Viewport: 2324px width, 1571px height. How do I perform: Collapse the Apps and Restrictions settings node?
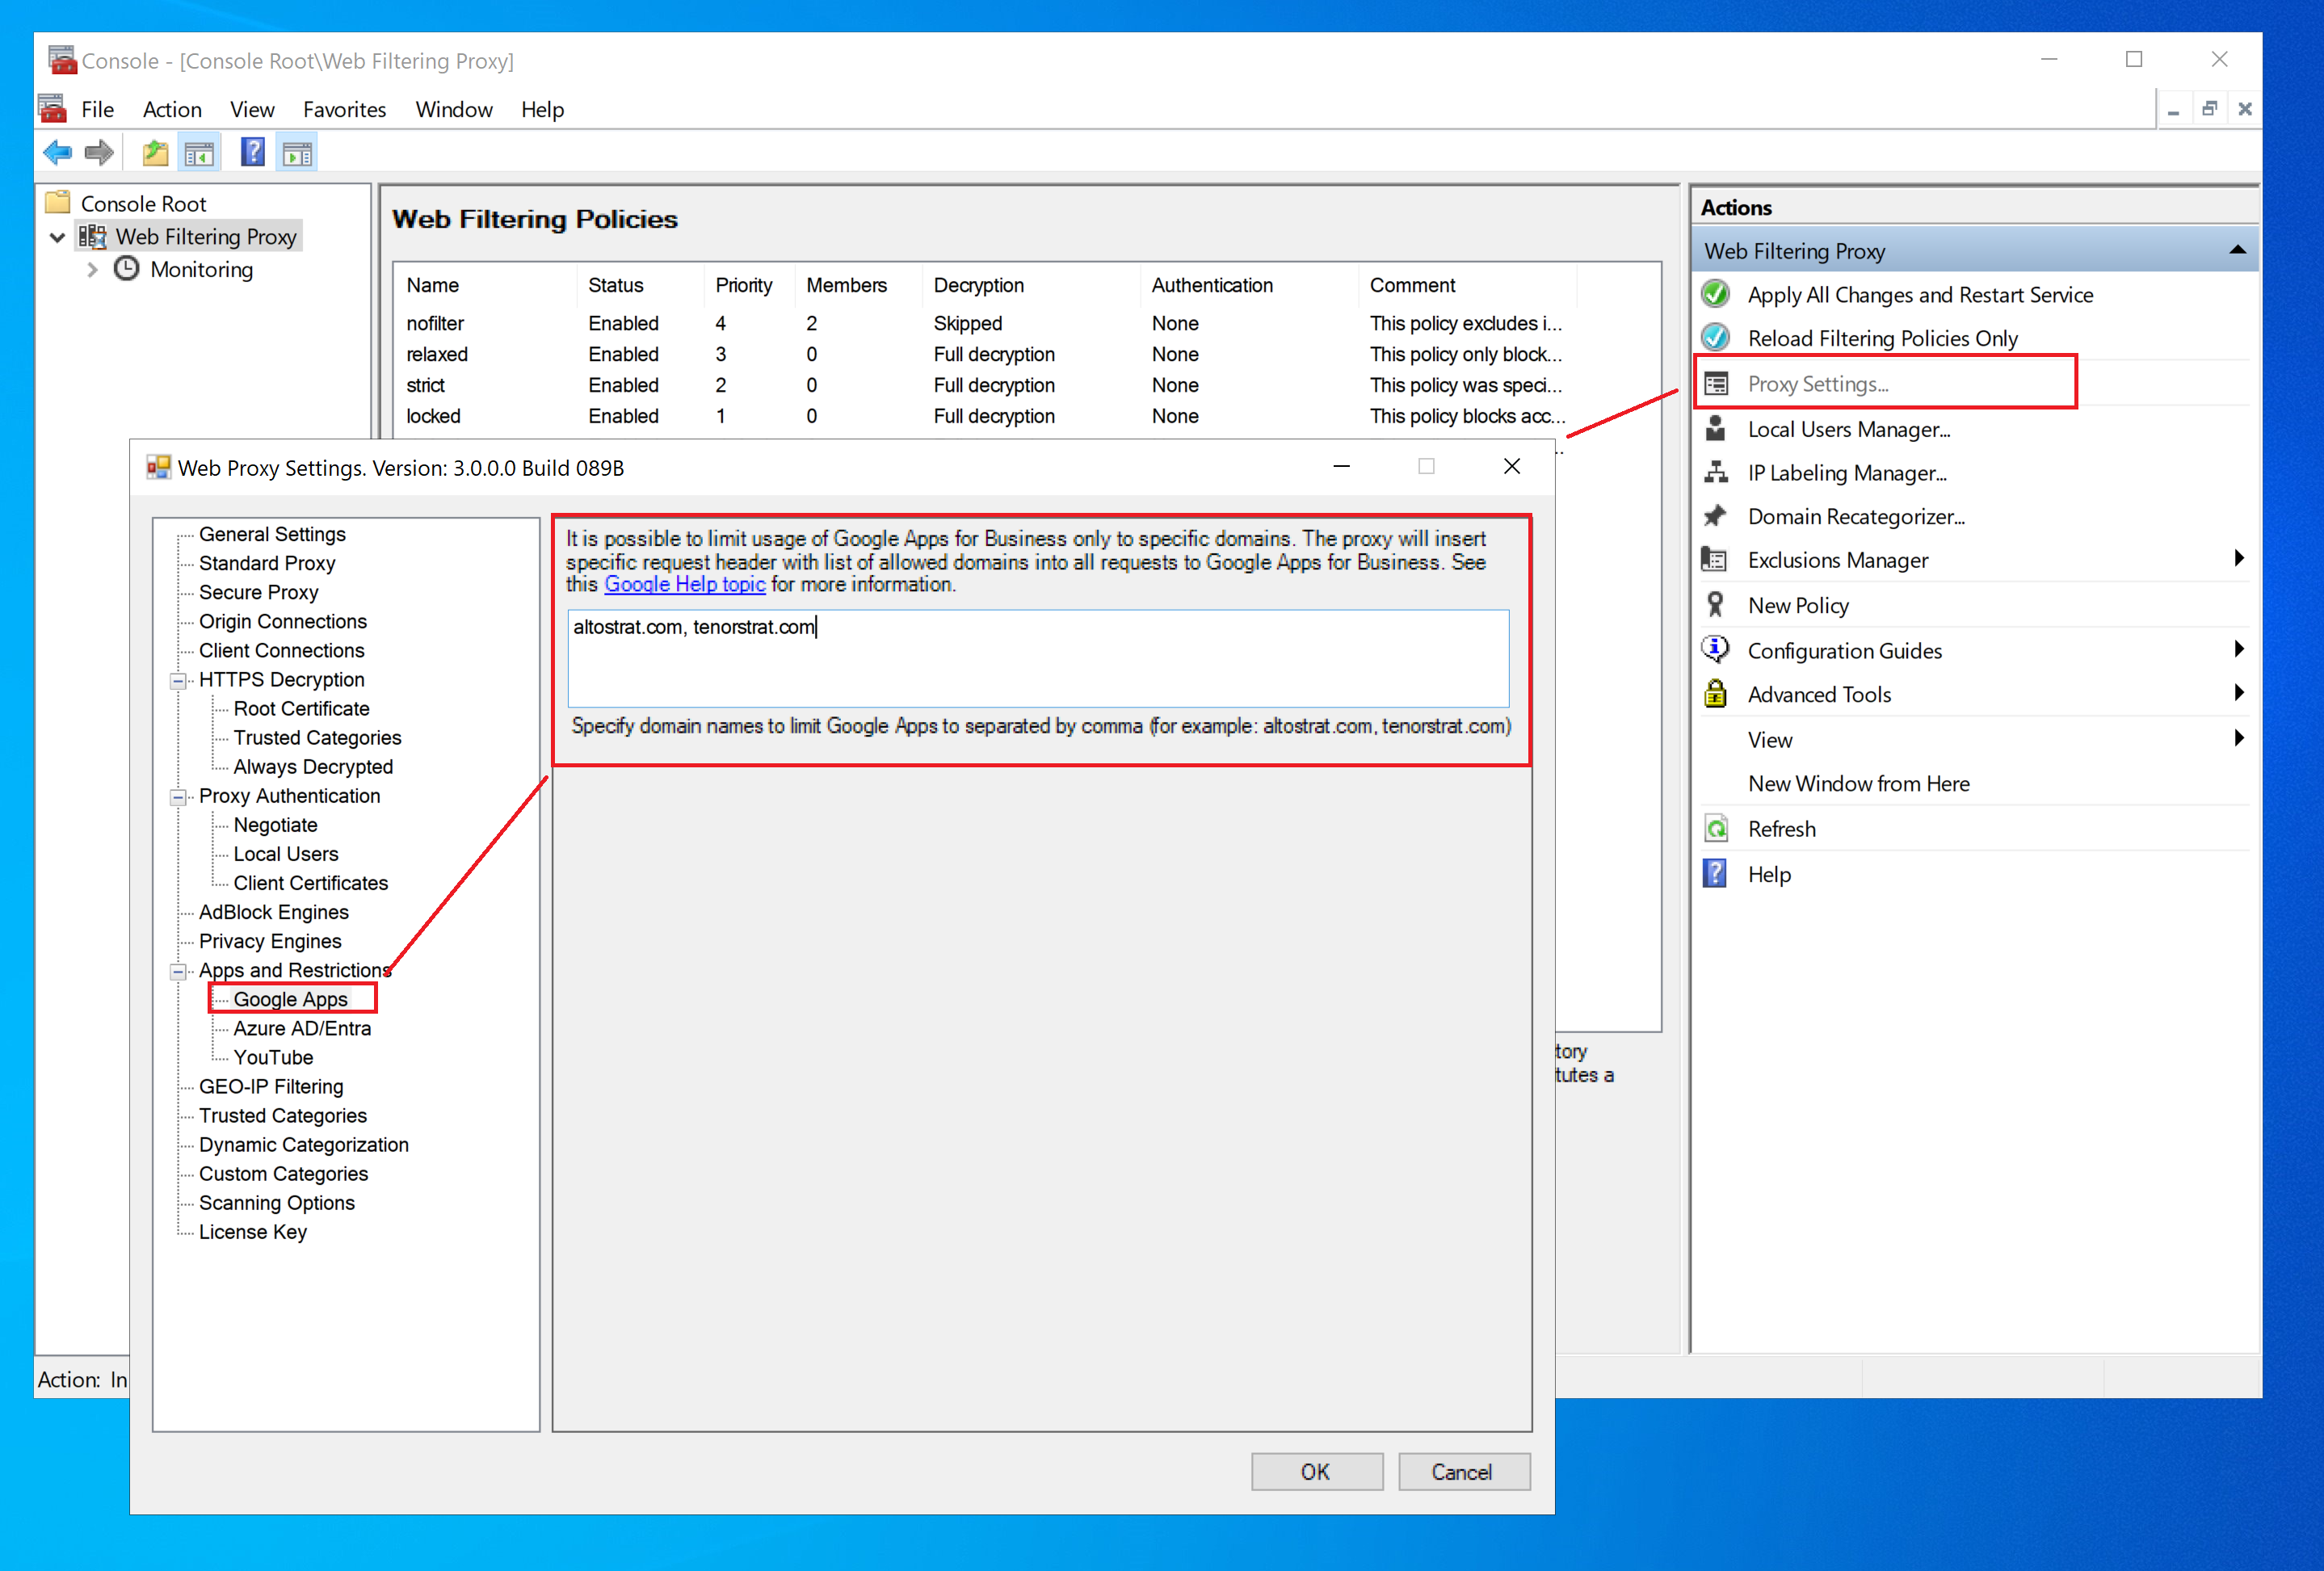(178, 971)
